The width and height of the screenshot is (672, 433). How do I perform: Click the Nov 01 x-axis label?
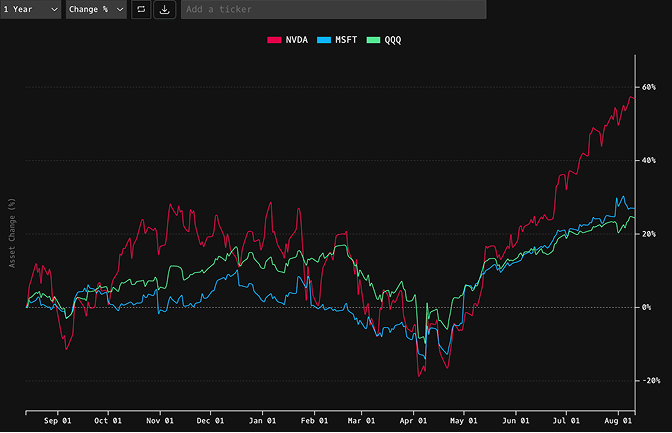(160, 421)
